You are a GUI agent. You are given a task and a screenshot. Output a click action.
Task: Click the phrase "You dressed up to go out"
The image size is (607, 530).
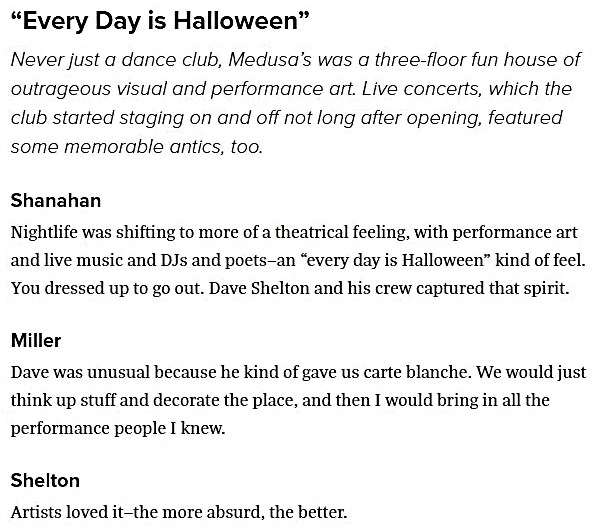pos(107,288)
